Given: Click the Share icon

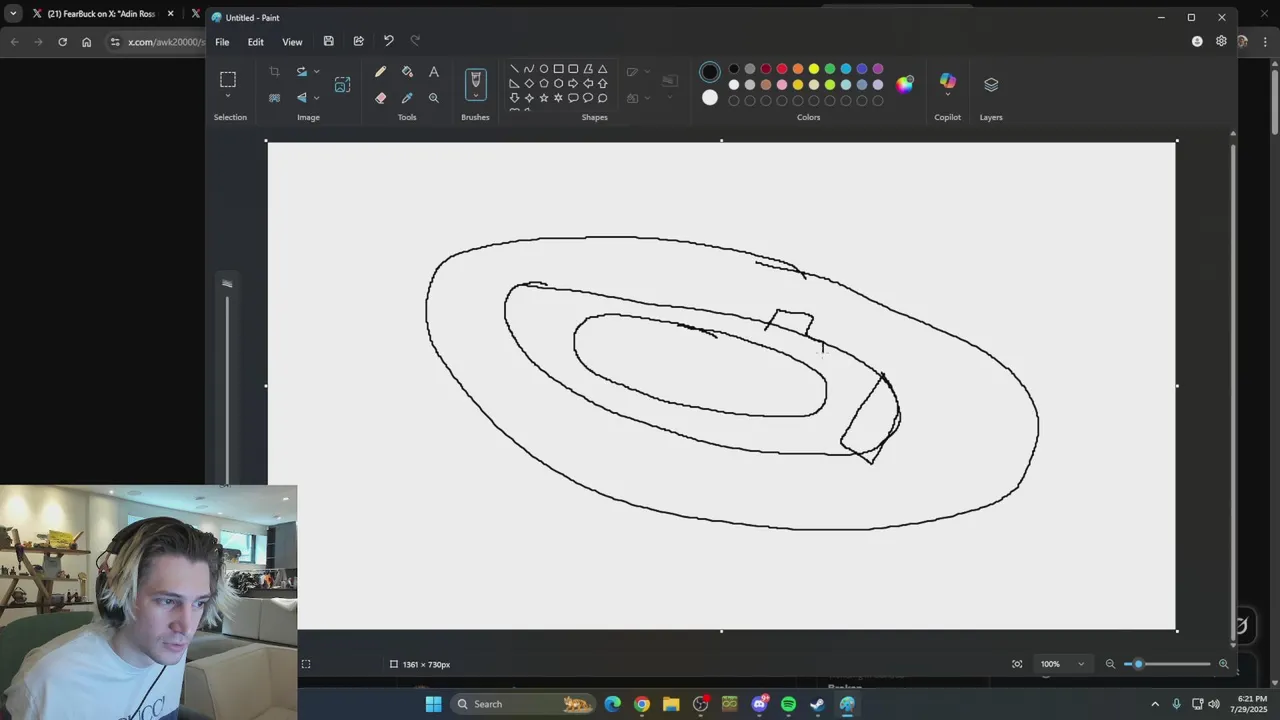Looking at the screenshot, I should pos(358,41).
